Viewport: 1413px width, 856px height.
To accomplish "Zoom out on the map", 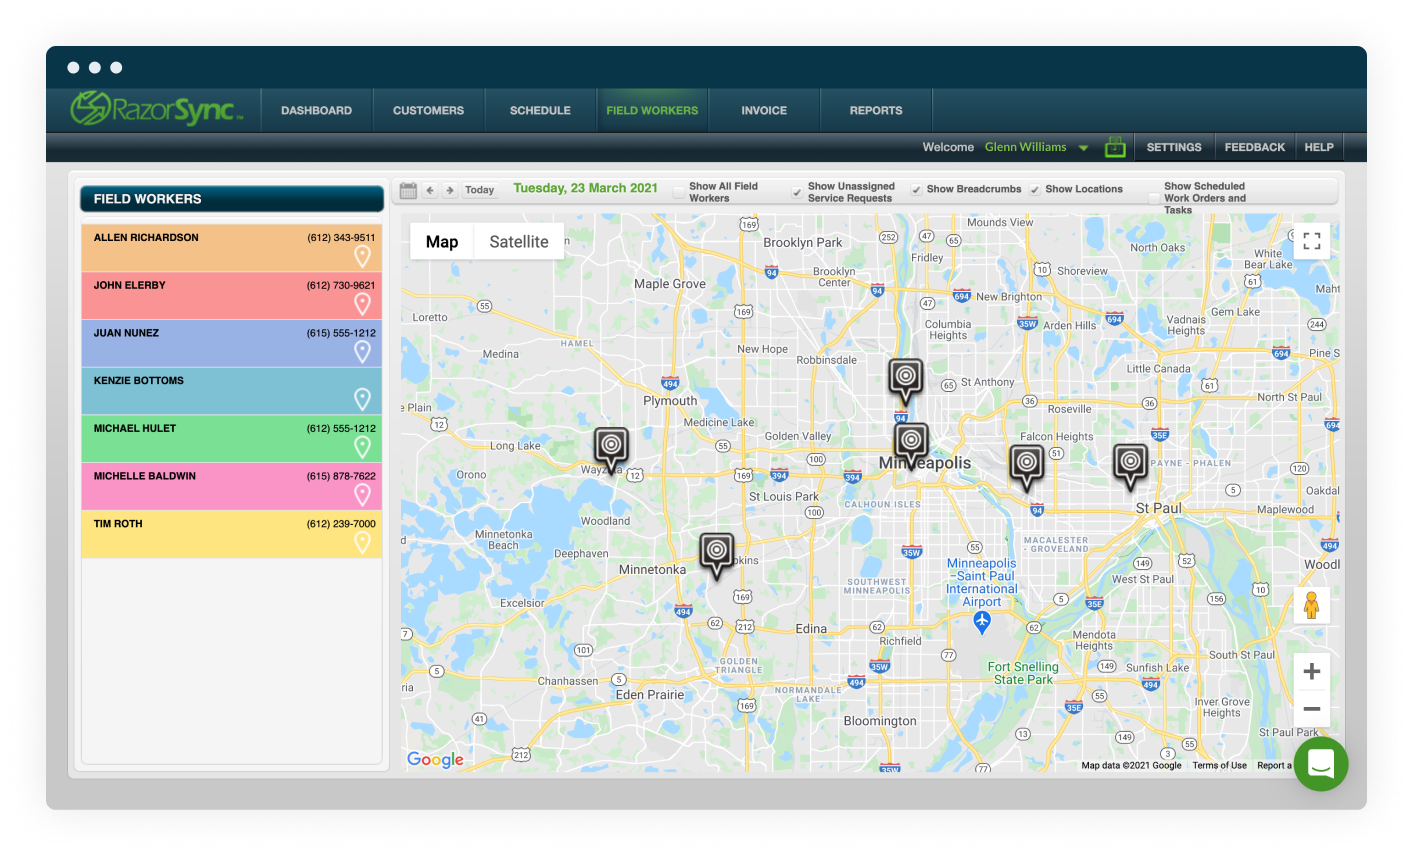I will pos(1312,709).
